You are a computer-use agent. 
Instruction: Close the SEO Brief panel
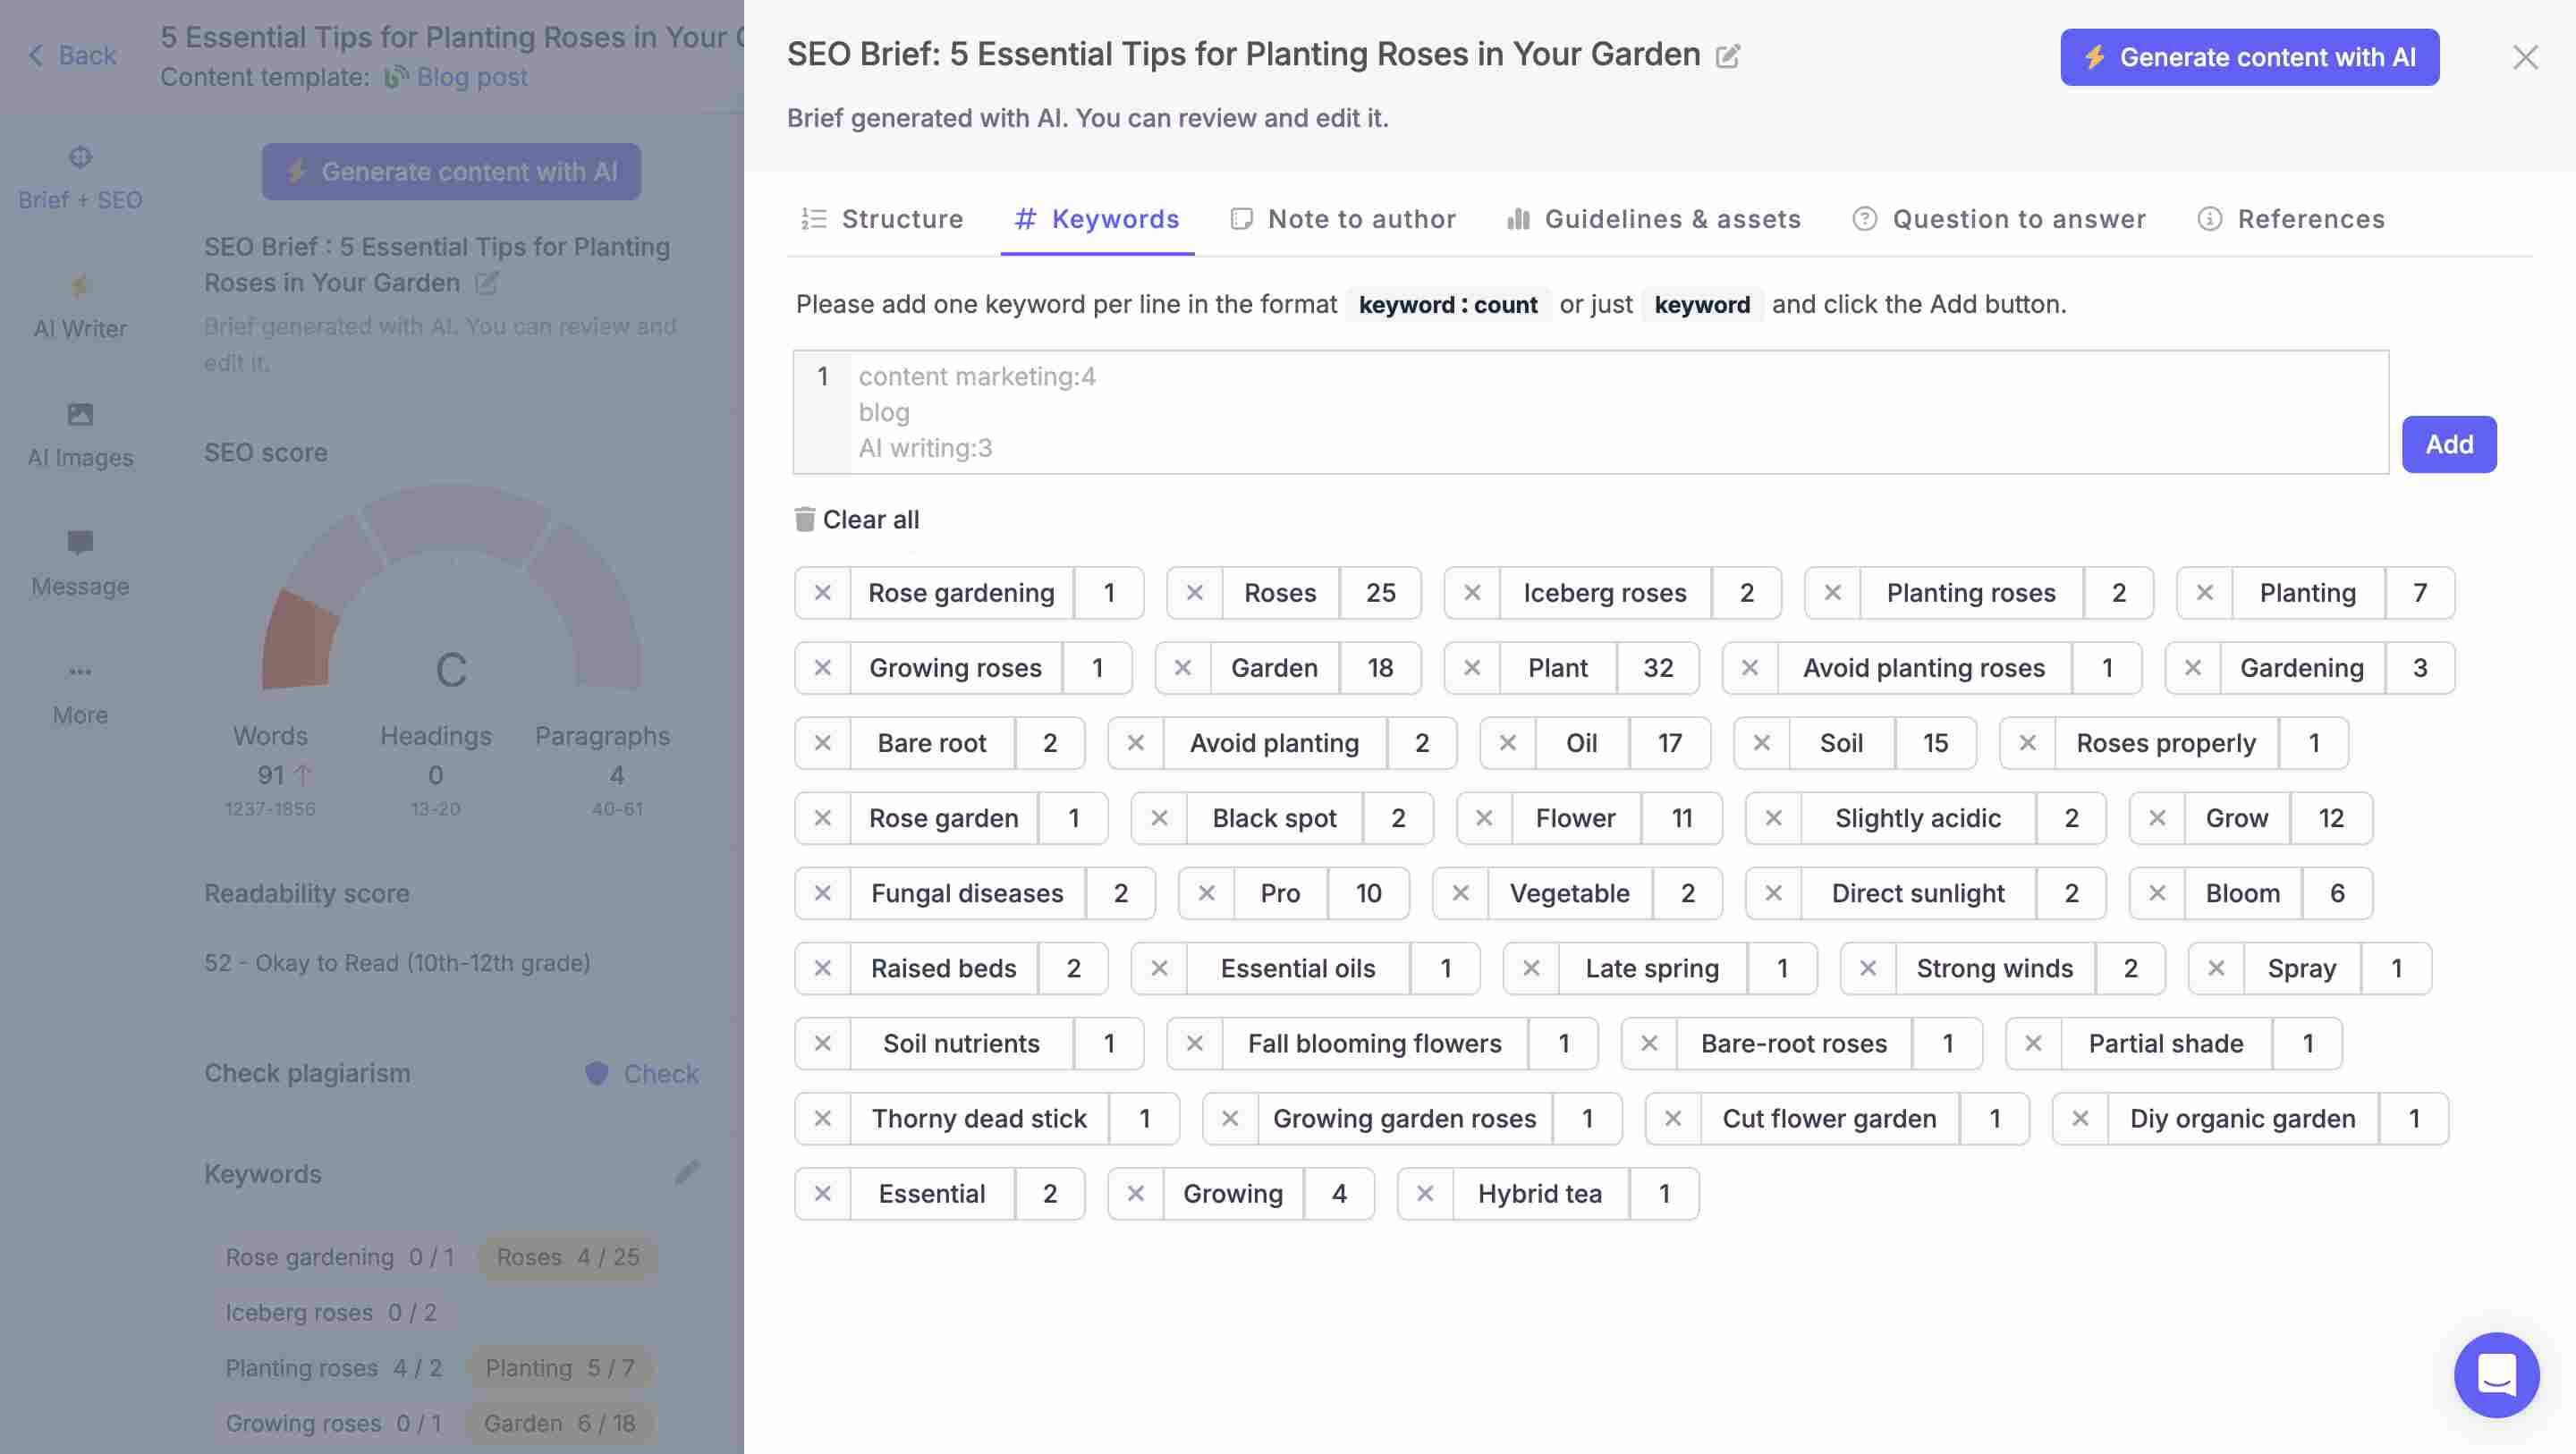(x=2525, y=57)
